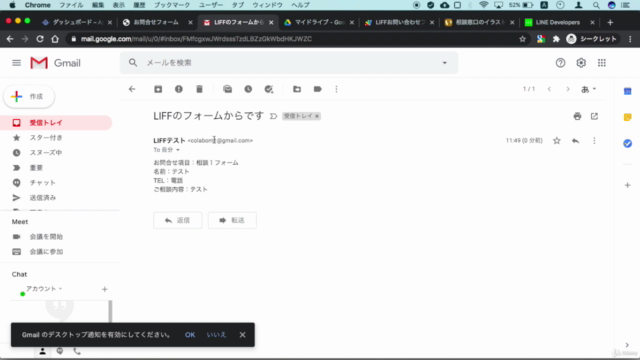Viewport: 640px width, 360px height.
Task: Open the Move to folder icon
Action: pyautogui.click(x=297, y=89)
